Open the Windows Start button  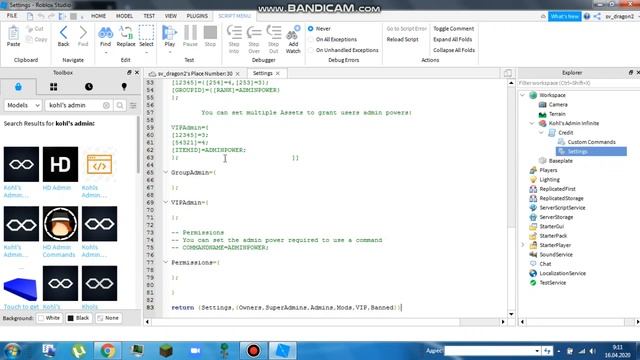(x=11, y=351)
